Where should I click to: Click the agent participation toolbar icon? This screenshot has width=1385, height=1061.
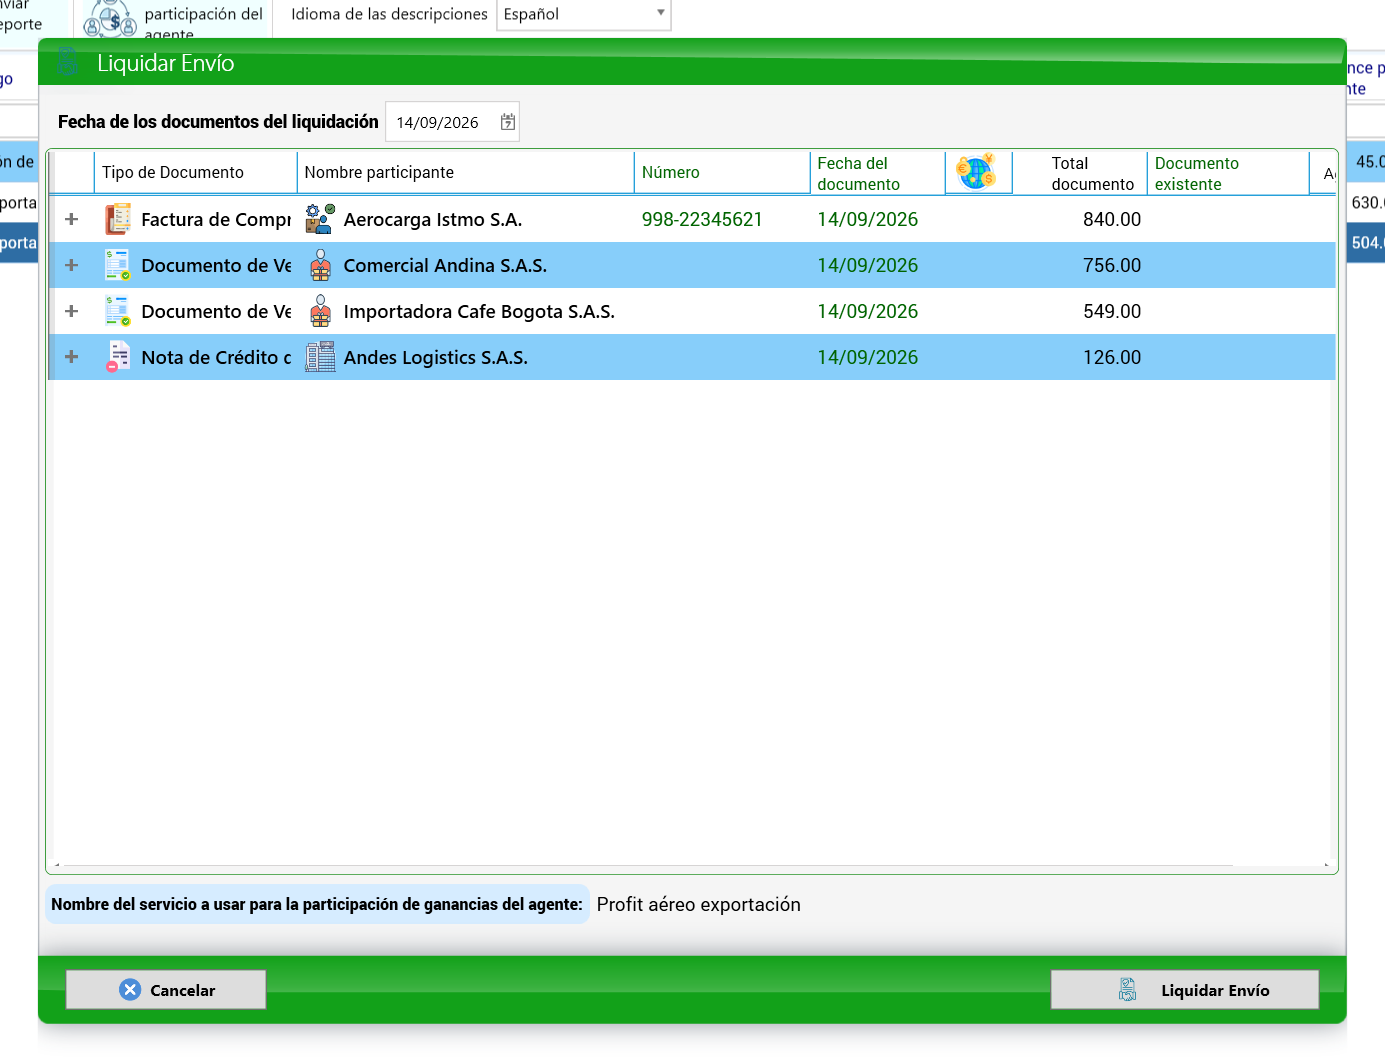[110, 18]
